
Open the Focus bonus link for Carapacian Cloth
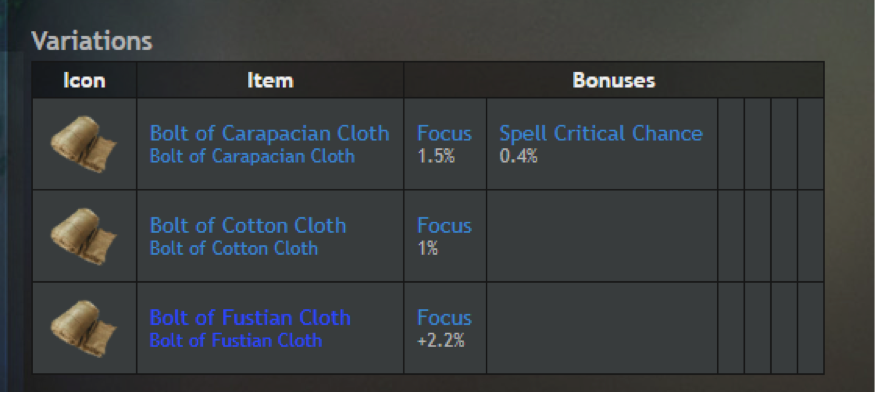(x=444, y=133)
